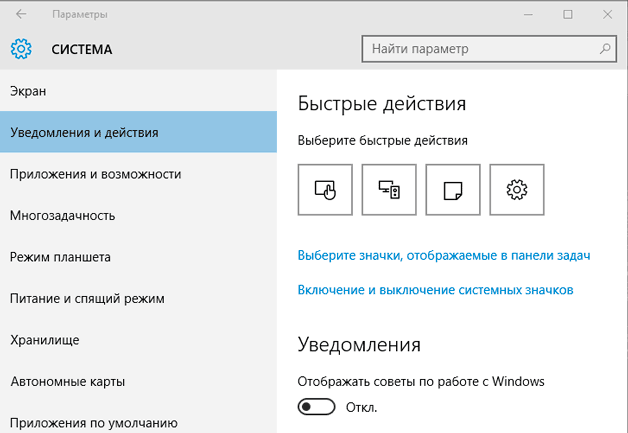
Task: Click the Найти параметр search field
Action: [x=489, y=49]
